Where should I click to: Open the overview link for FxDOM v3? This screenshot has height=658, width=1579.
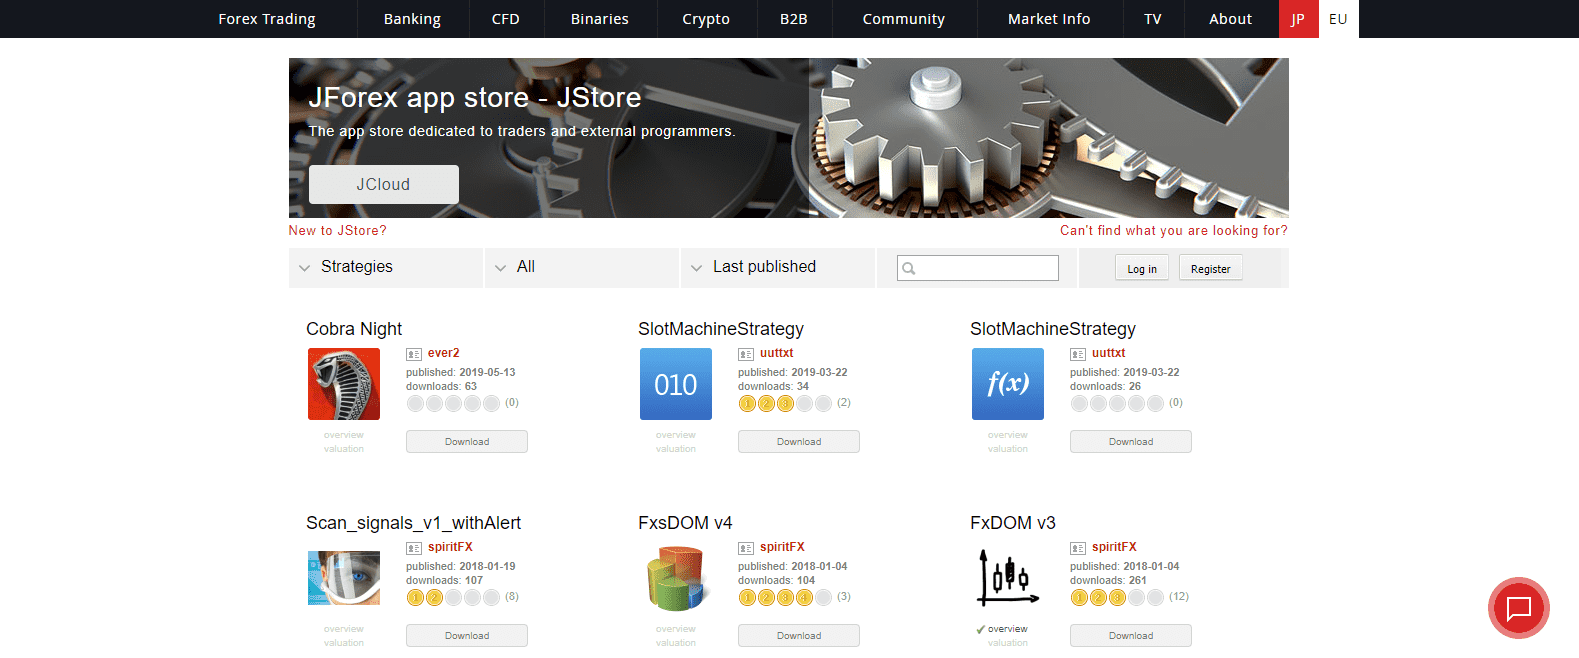pyautogui.click(x=1007, y=629)
